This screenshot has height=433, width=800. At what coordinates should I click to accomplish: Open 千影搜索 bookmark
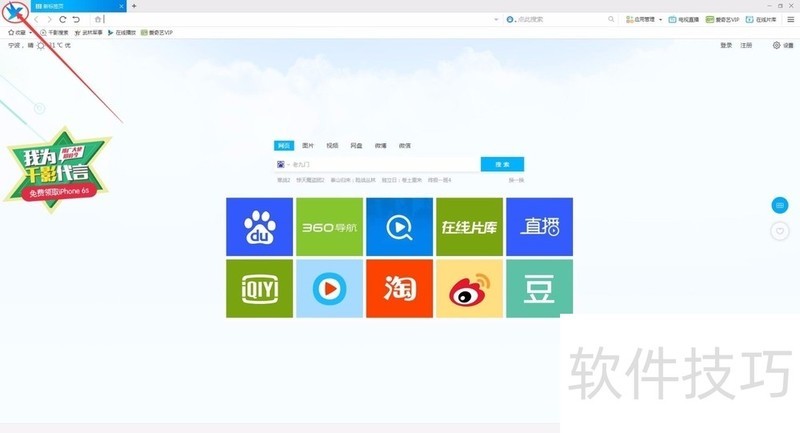[x=54, y=32]
